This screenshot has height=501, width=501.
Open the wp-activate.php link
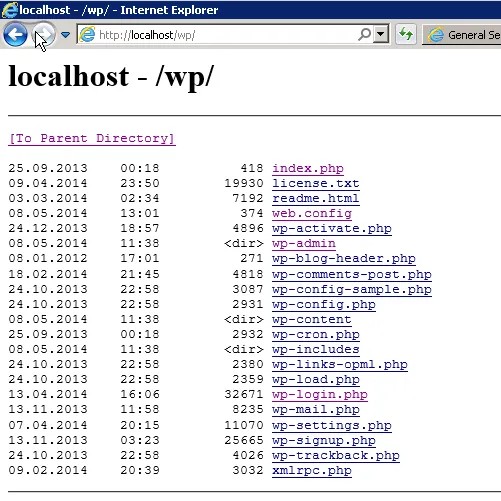(332, 228)
